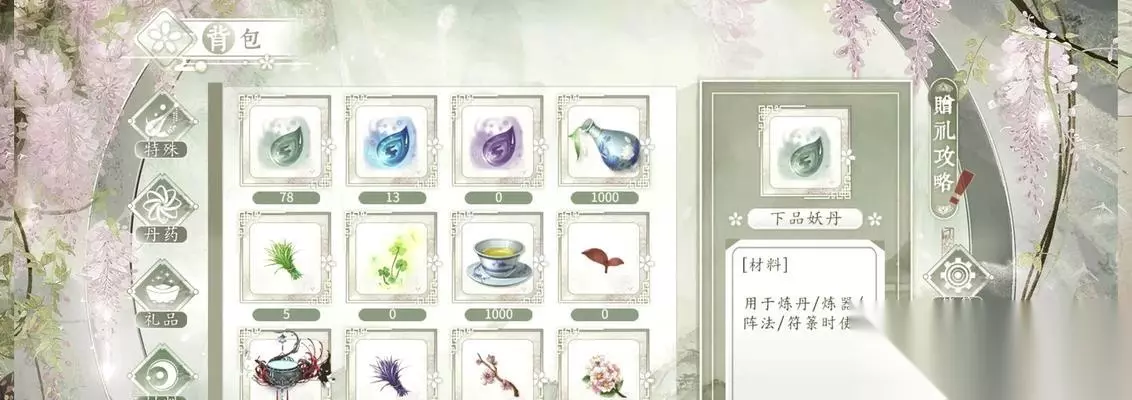Select the green low-grade demon pill item
1132x400 pixels.
(287, 142)
